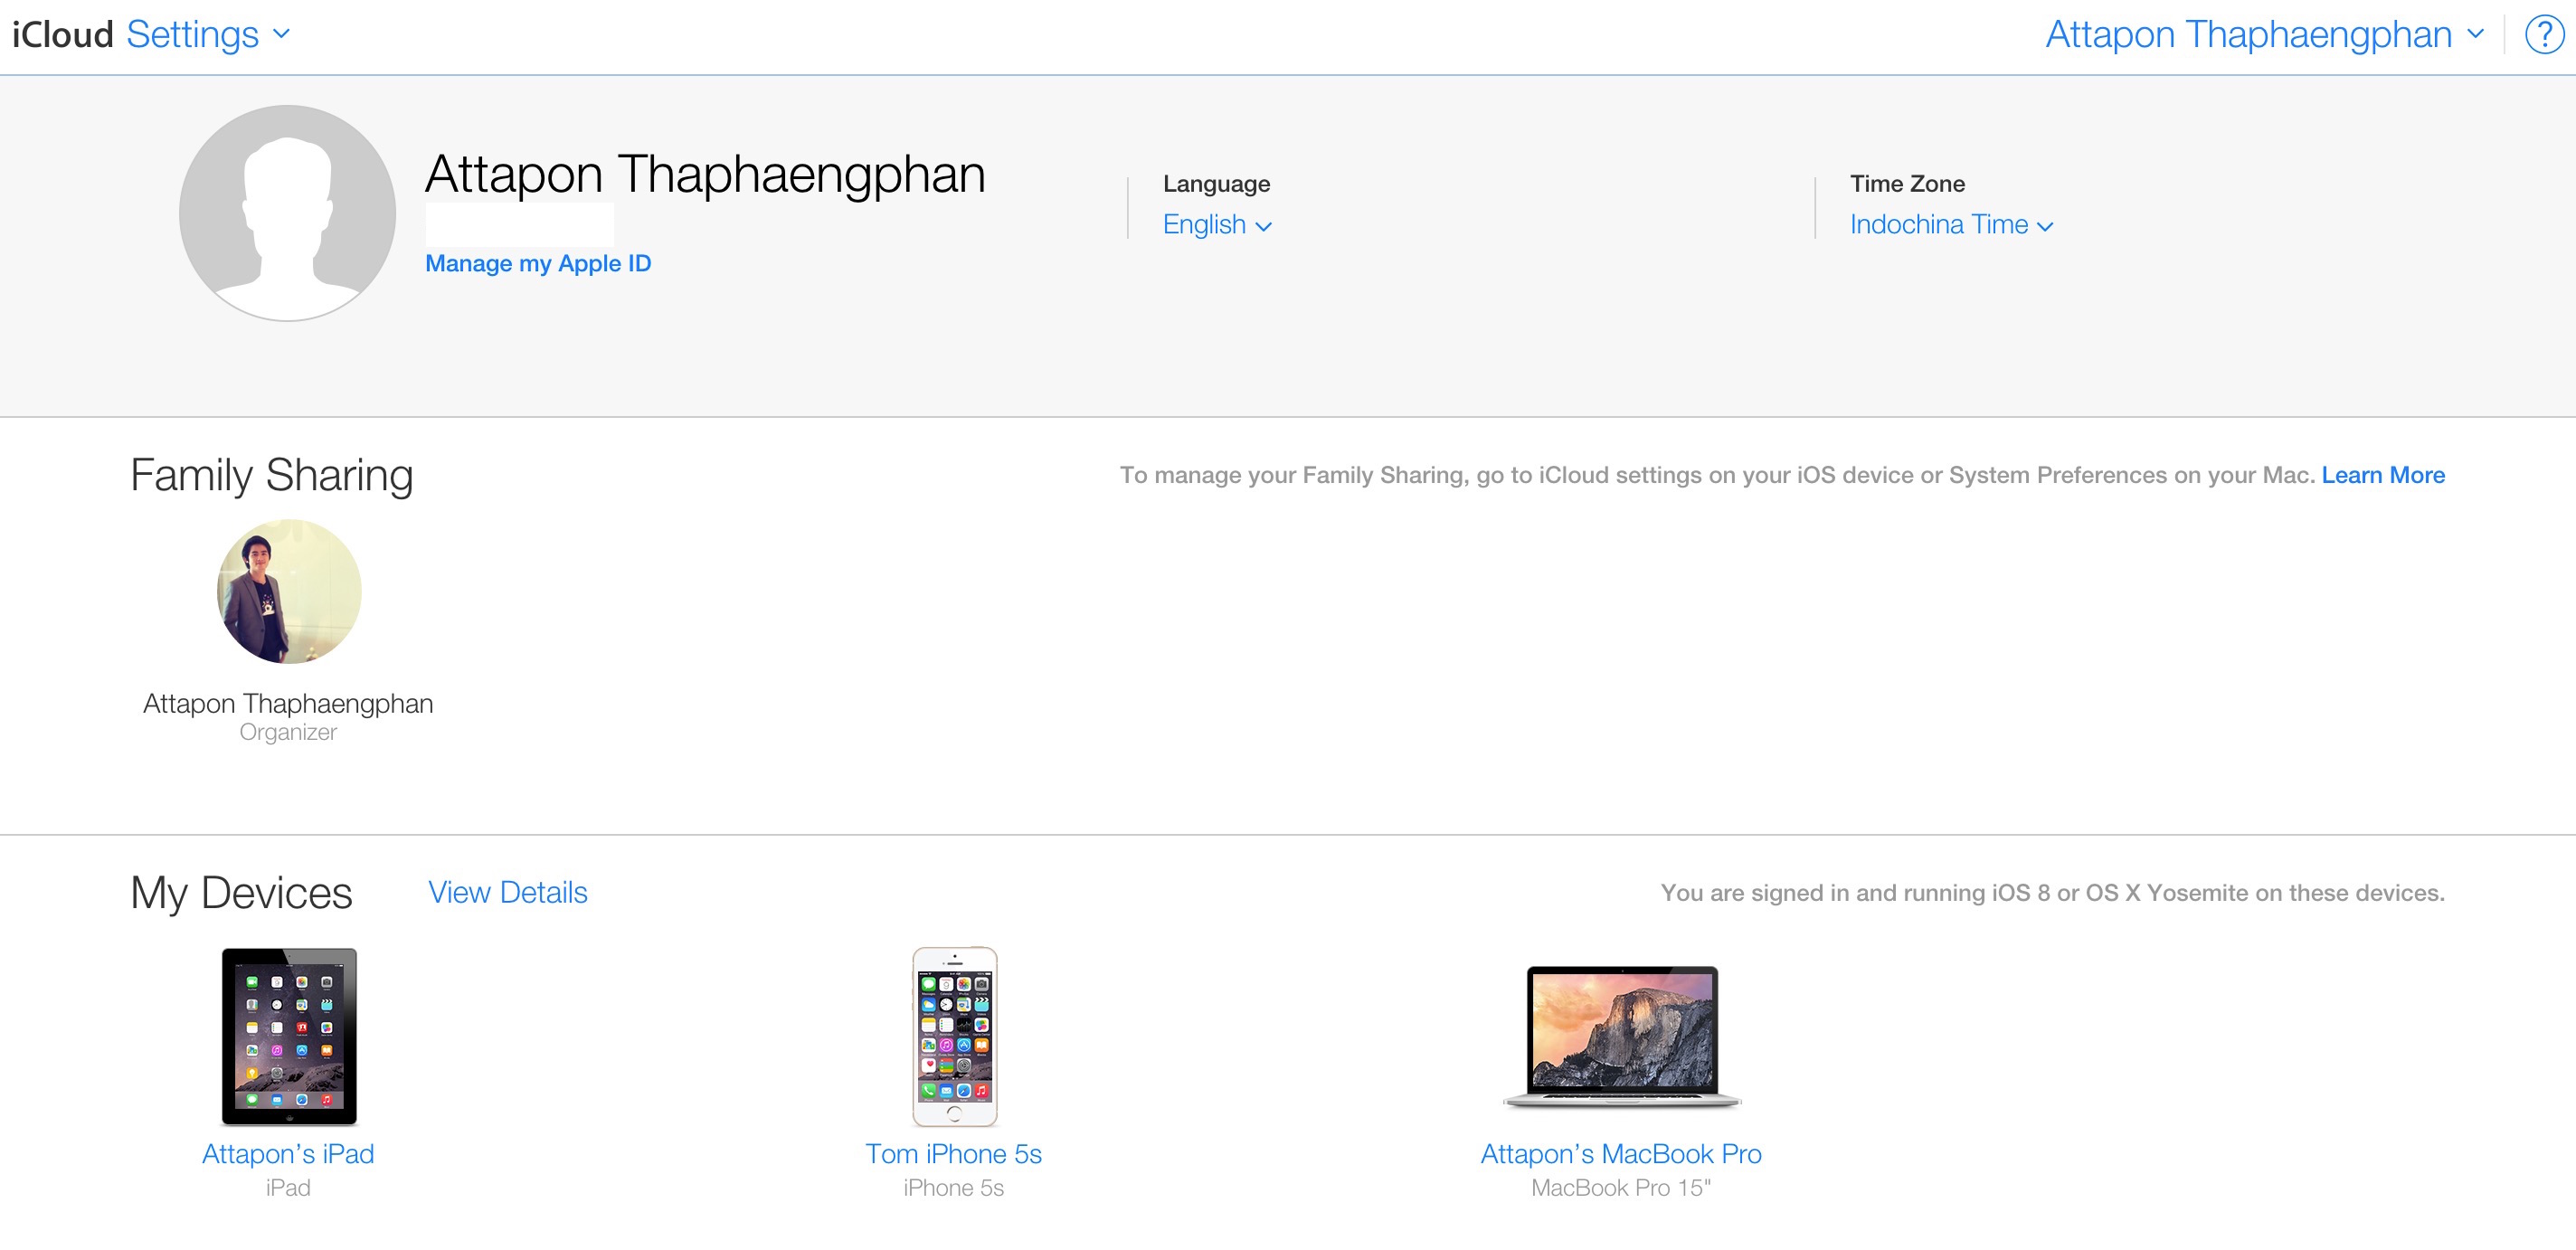Select the Tom iPhone 5s device link
Image resolution: width=2576 pixels, height=1250 pixels.
(x=953, y=1153)
